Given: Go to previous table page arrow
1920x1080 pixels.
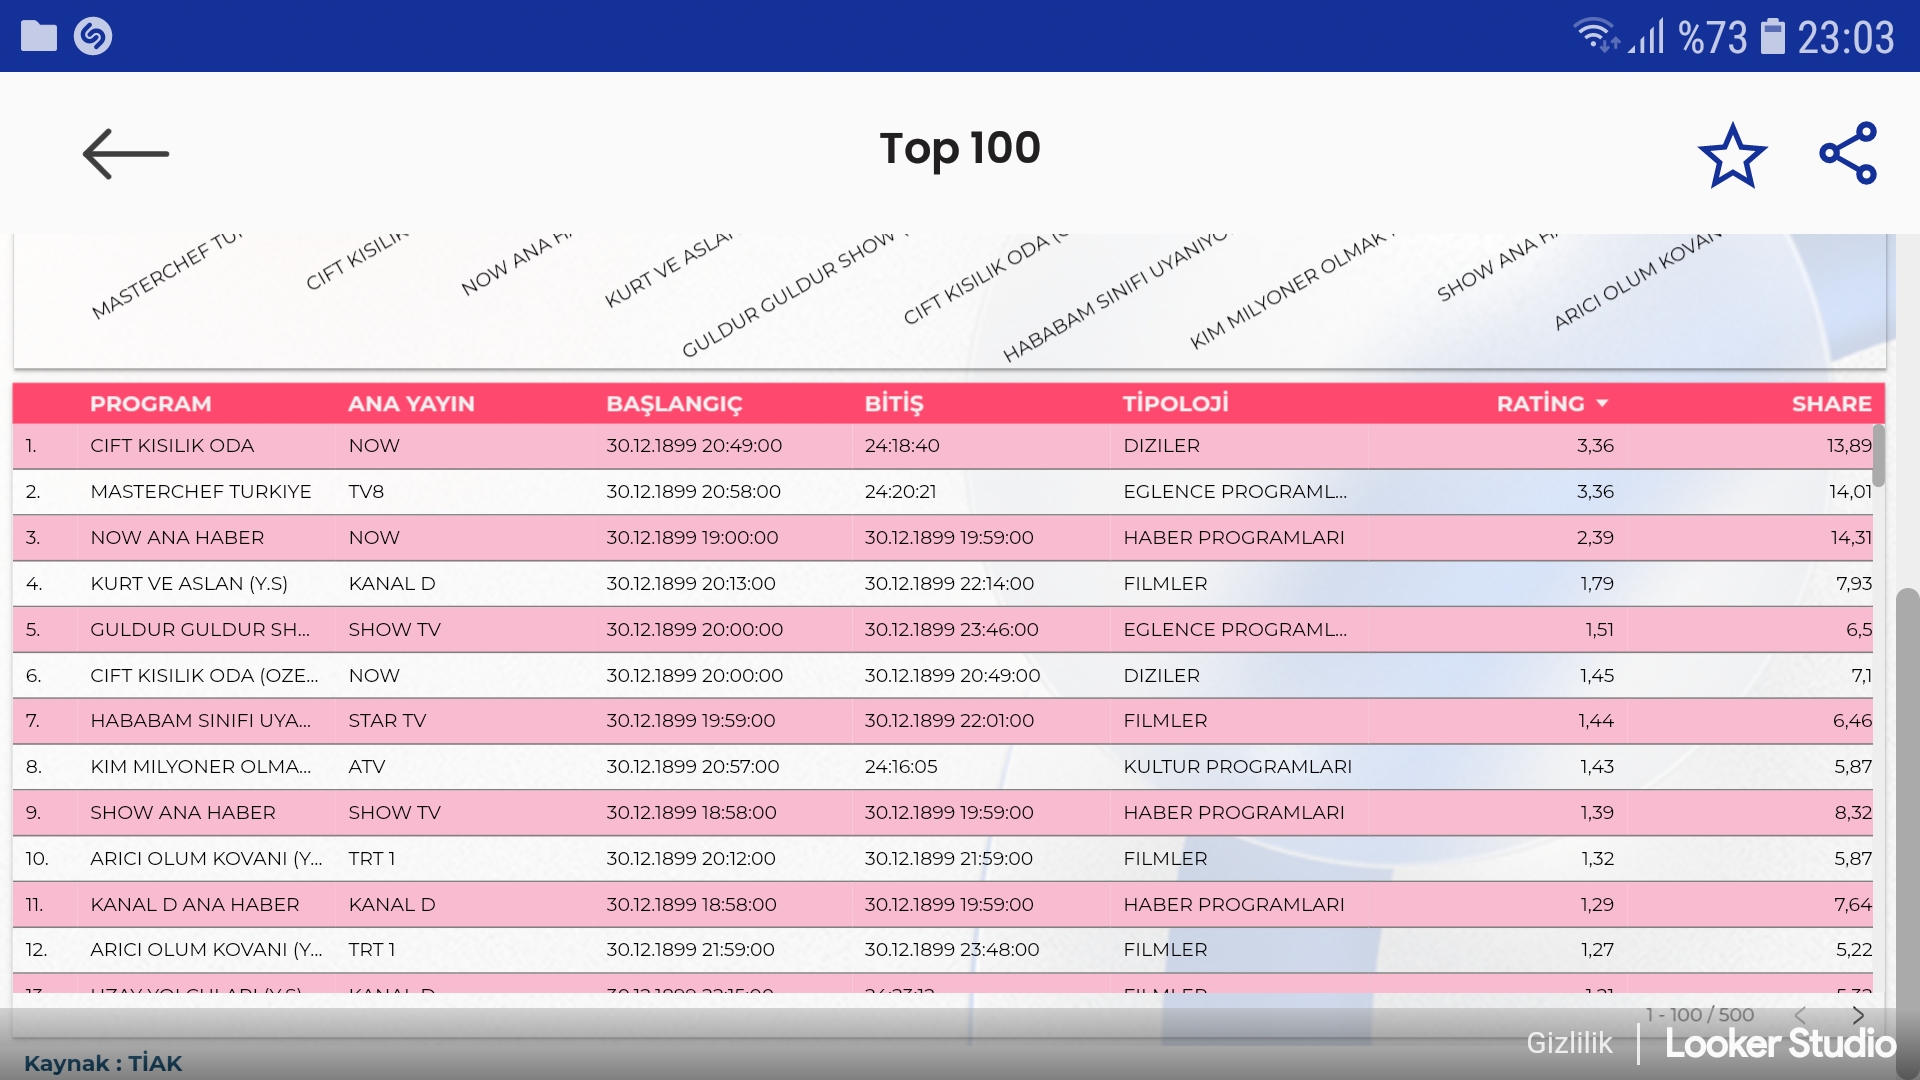Looking at the screenshot, I should point(1800,1015).
